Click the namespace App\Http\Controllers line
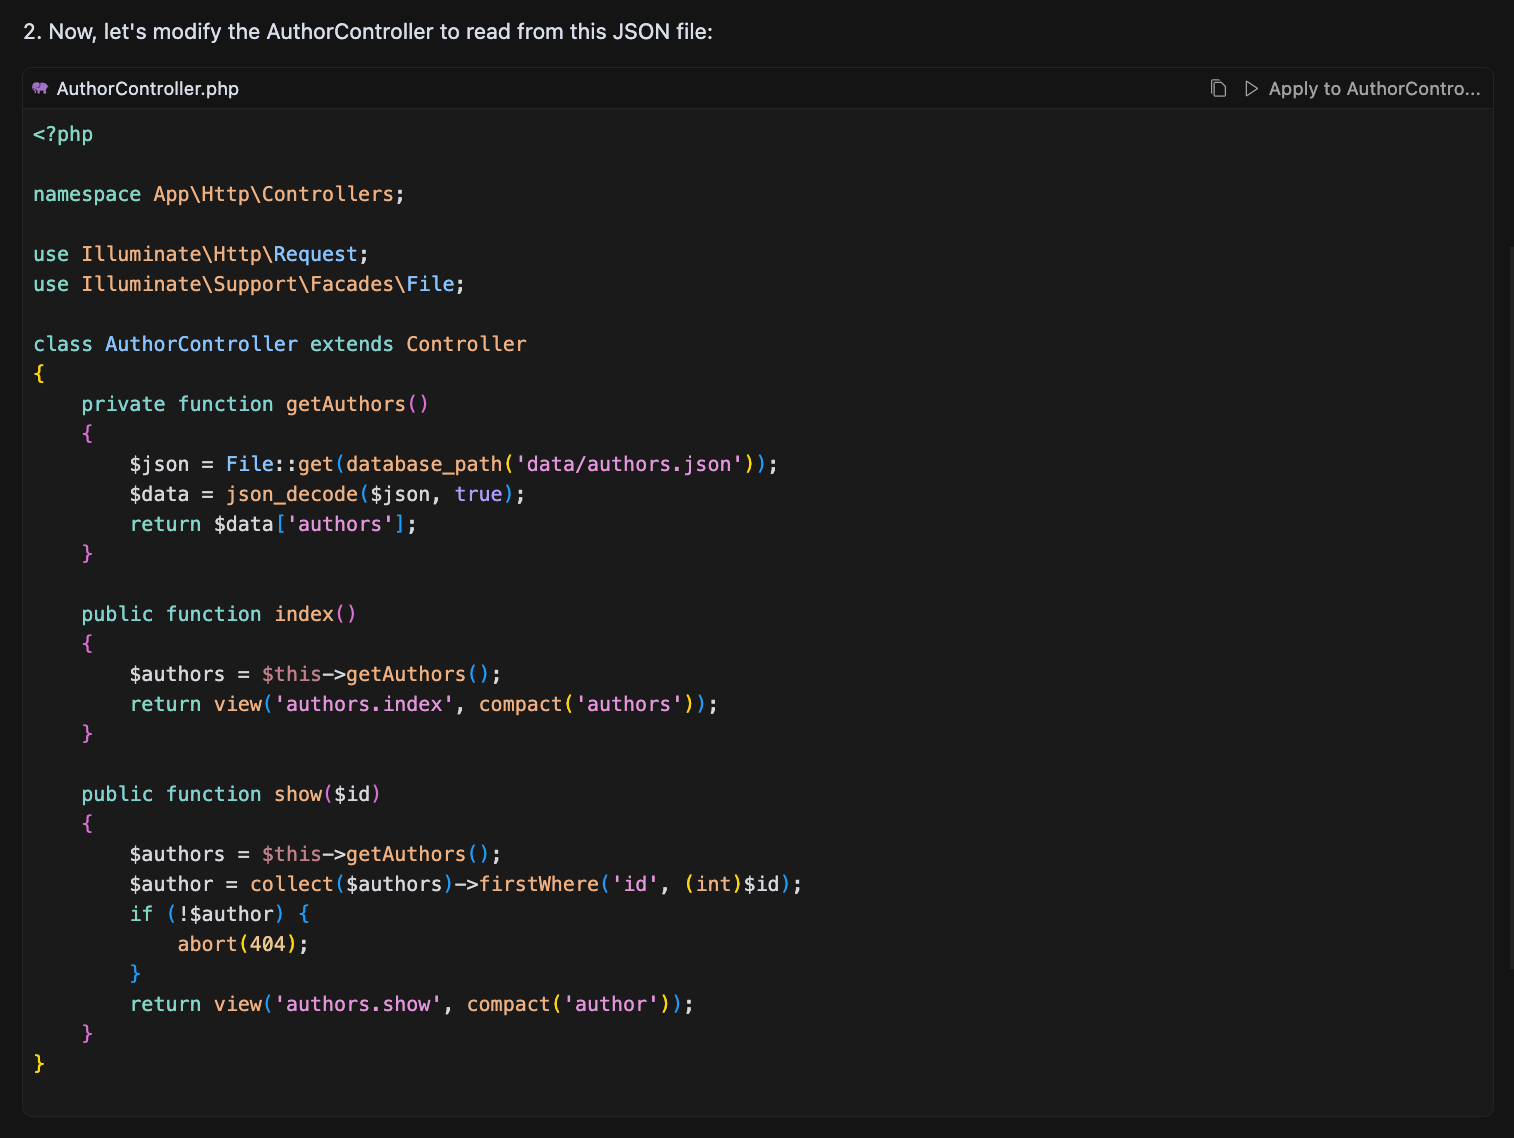 click(218, 193)
